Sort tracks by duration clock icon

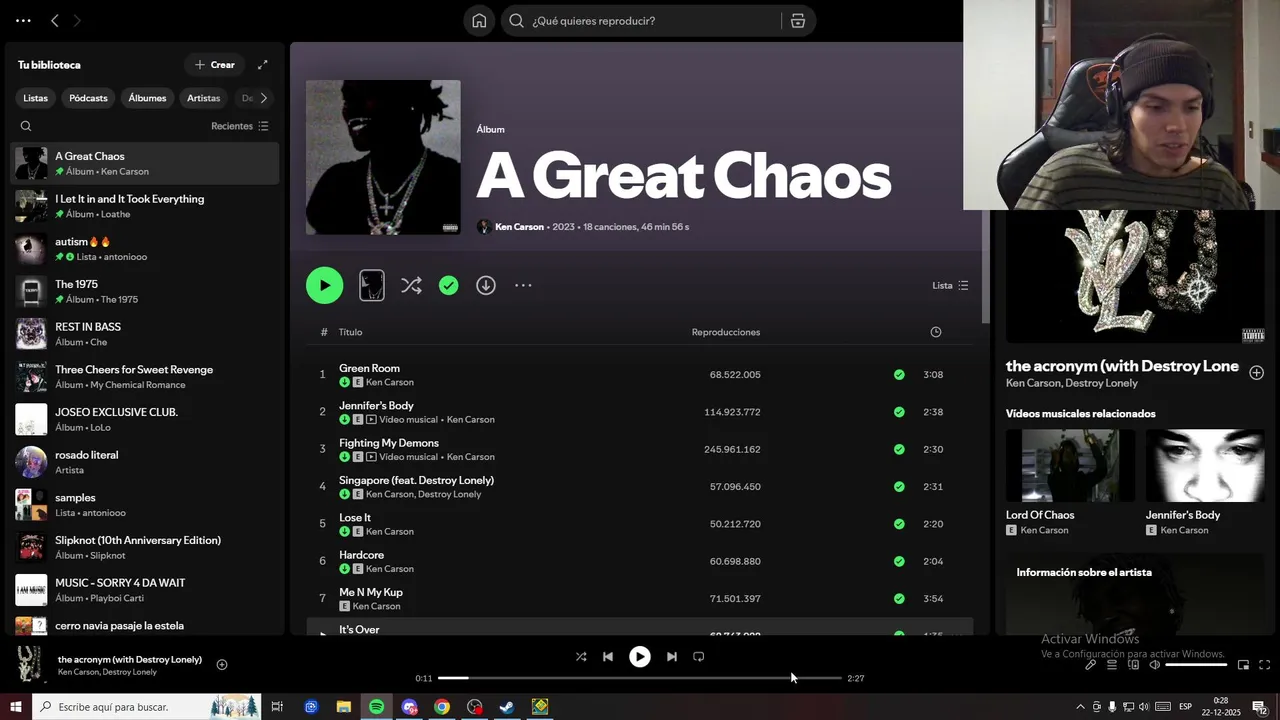pyautogui.click(x=936, y=332)
